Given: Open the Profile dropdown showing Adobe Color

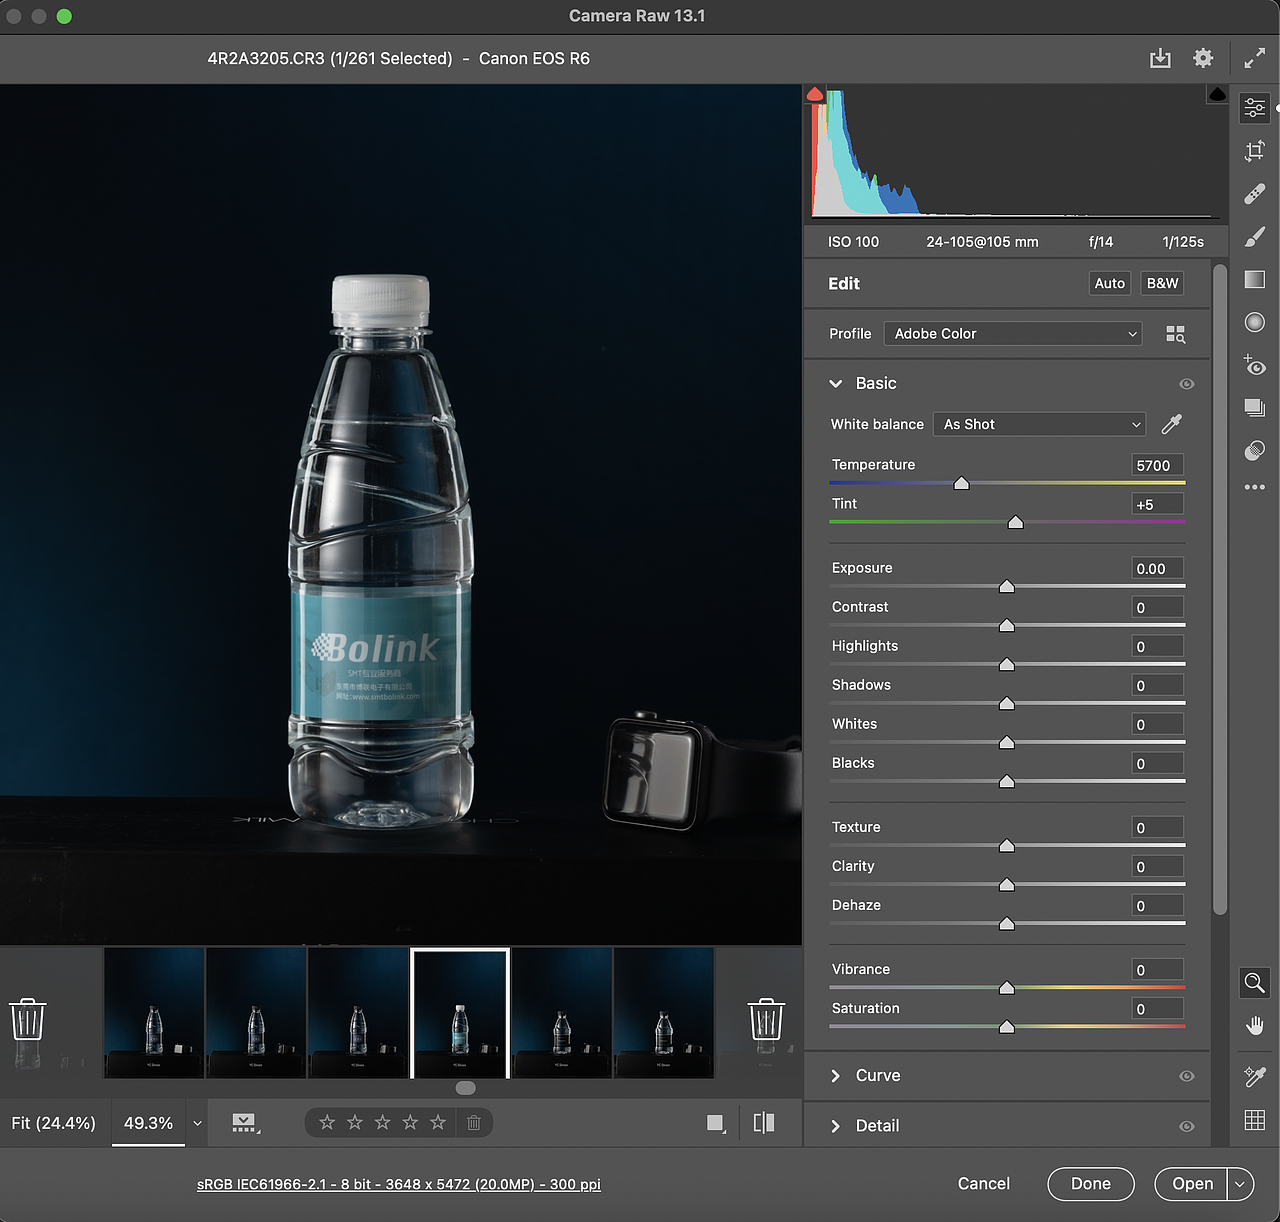Looking at the screenshot, I should tap(1013, 333).
